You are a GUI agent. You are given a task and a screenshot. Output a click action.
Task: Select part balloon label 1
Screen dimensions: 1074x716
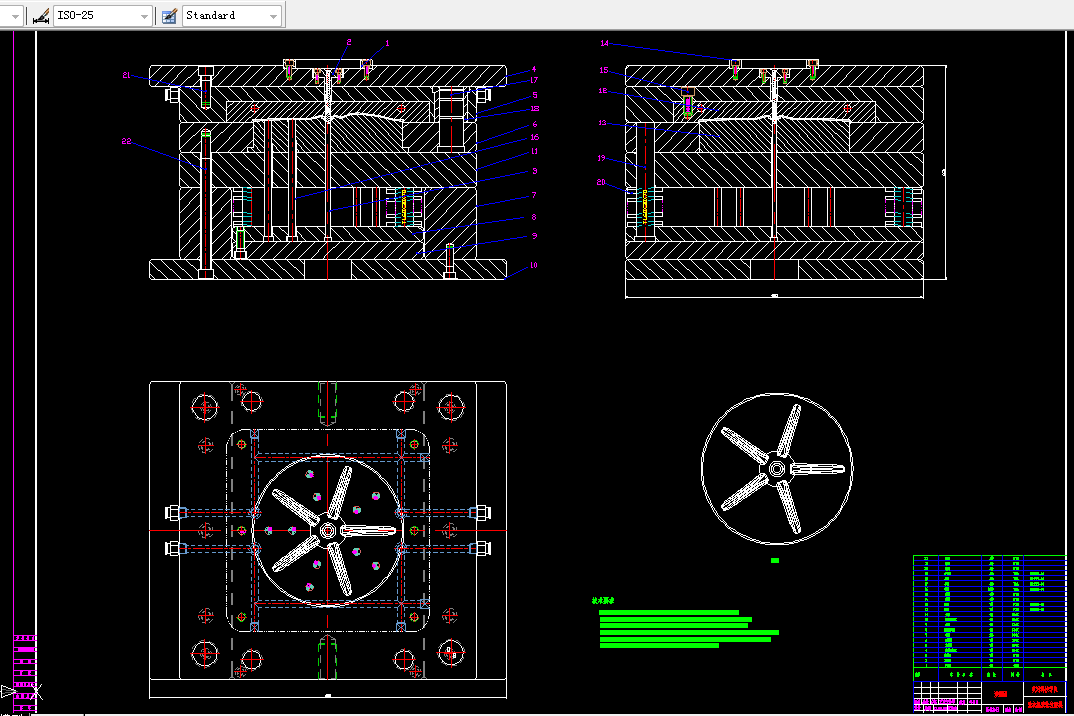tap(387, 43)
